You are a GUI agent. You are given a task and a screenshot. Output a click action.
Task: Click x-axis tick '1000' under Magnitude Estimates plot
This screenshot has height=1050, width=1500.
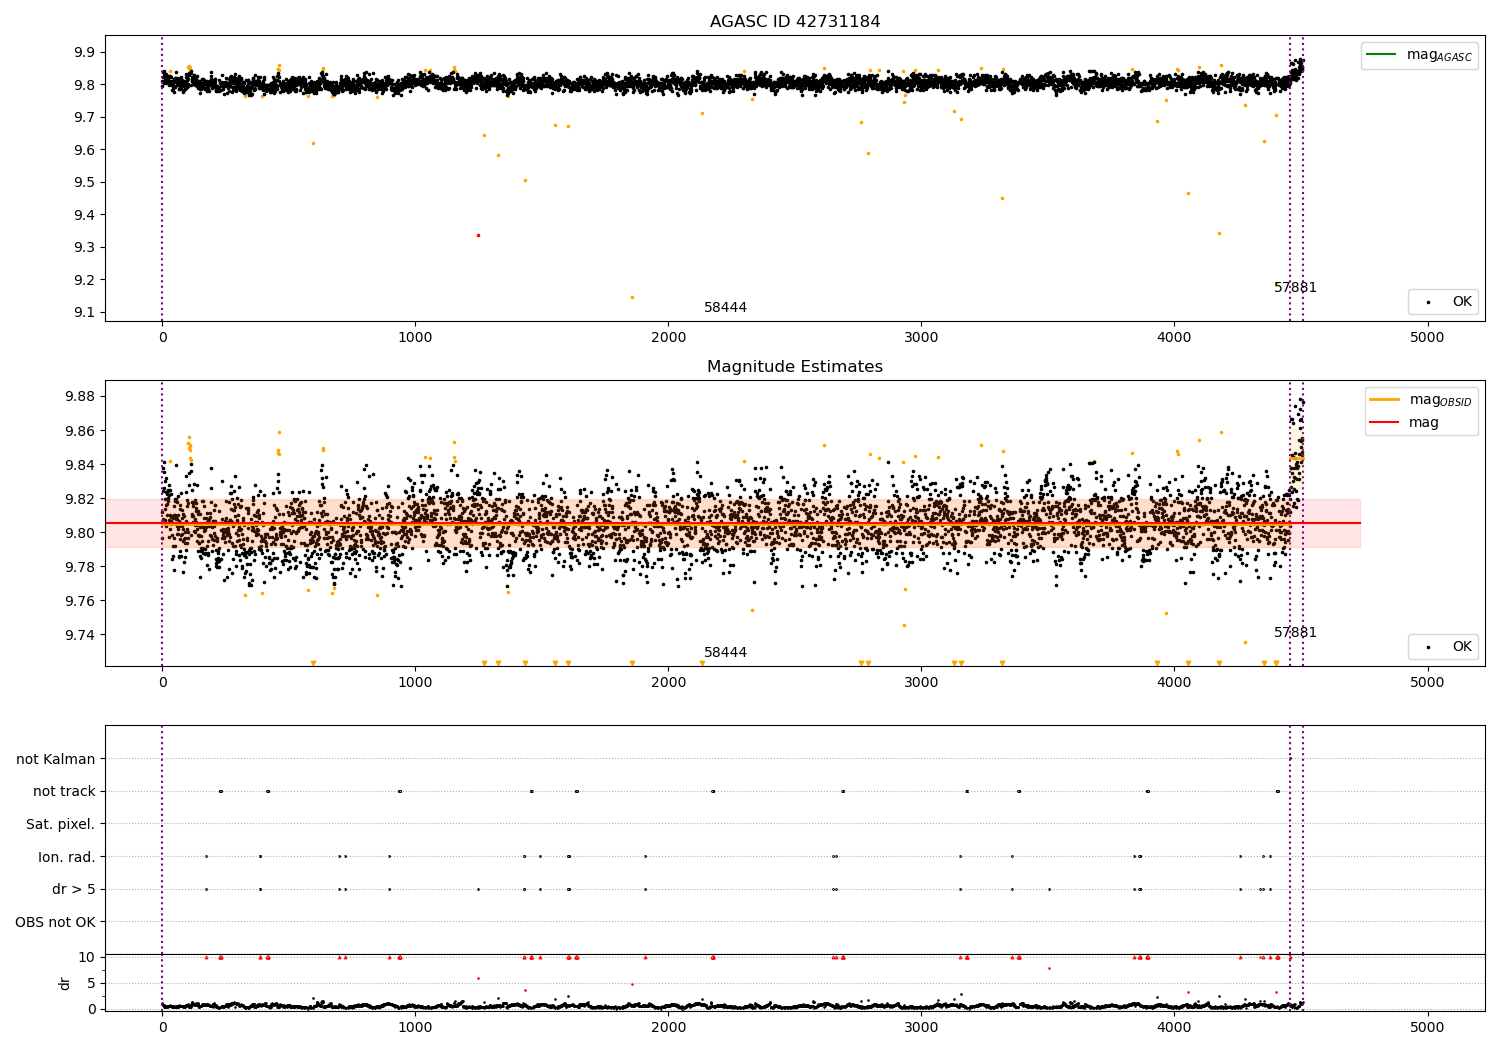coord(415,683)
